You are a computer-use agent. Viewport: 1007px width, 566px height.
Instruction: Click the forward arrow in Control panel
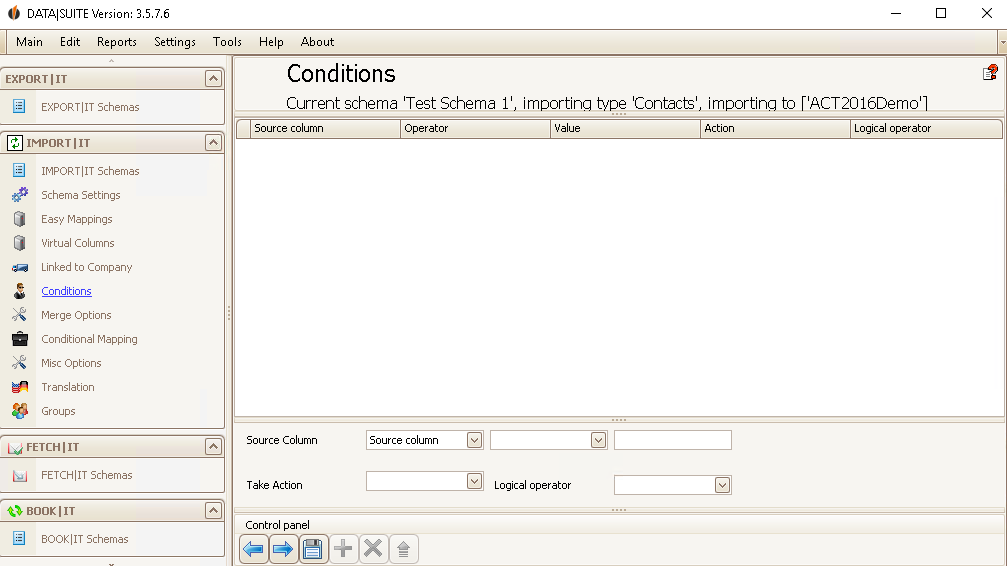(283, 549)
